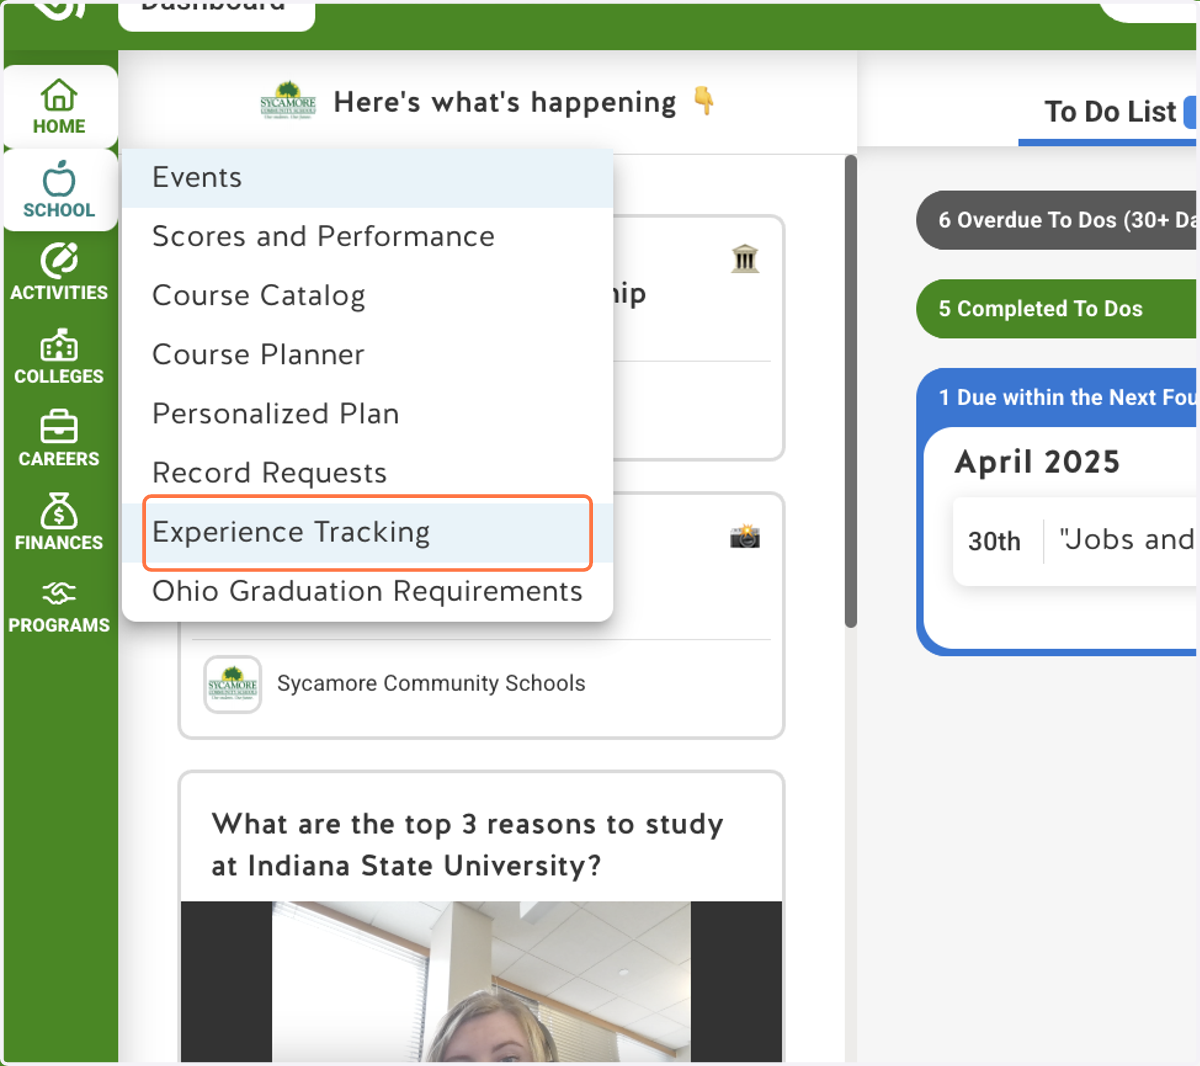Screen dimensions: 1200x1066
Task: Choose Record Requests menu entry
Action: pos(367,473)
